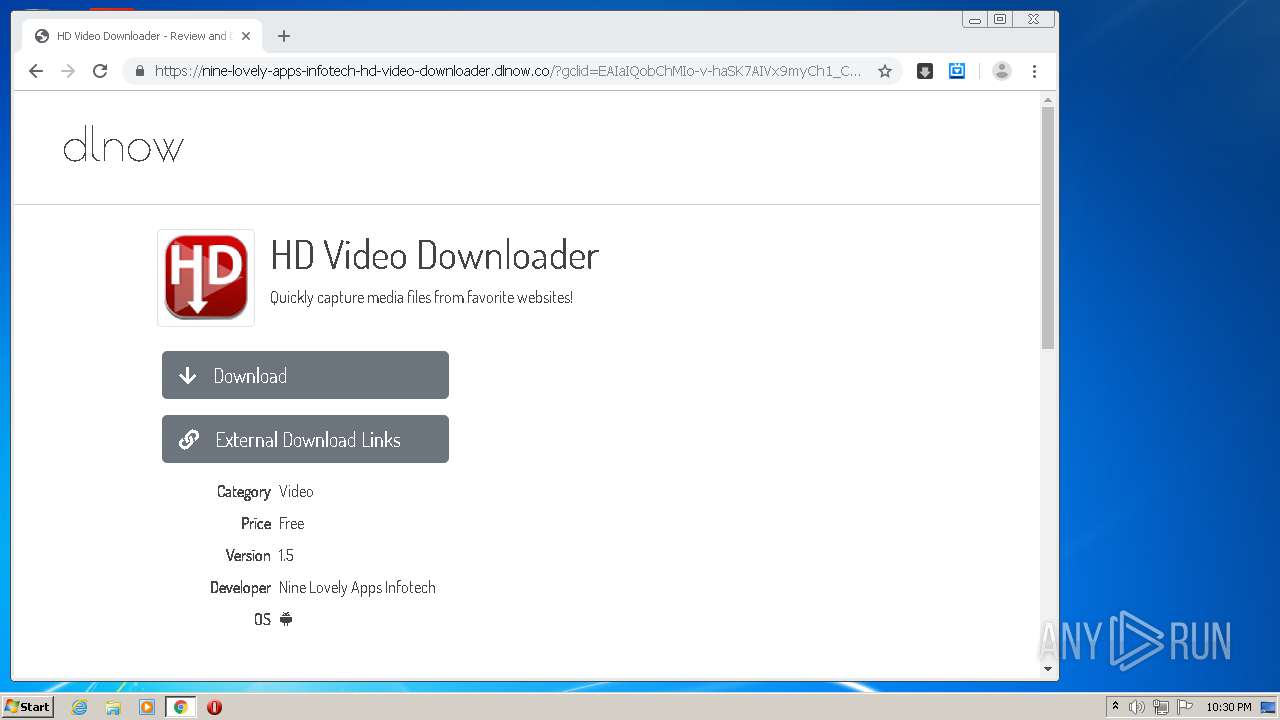Click the down arrow icon in Download button
Viewport: 1280px width, 720px height.
(x=187, y=376)
